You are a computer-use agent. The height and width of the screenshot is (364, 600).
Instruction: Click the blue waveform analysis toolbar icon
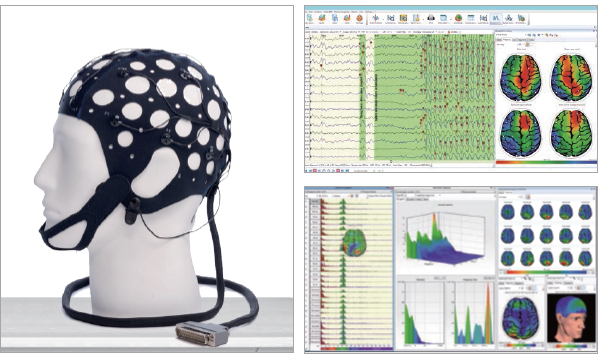click(375, 18)
